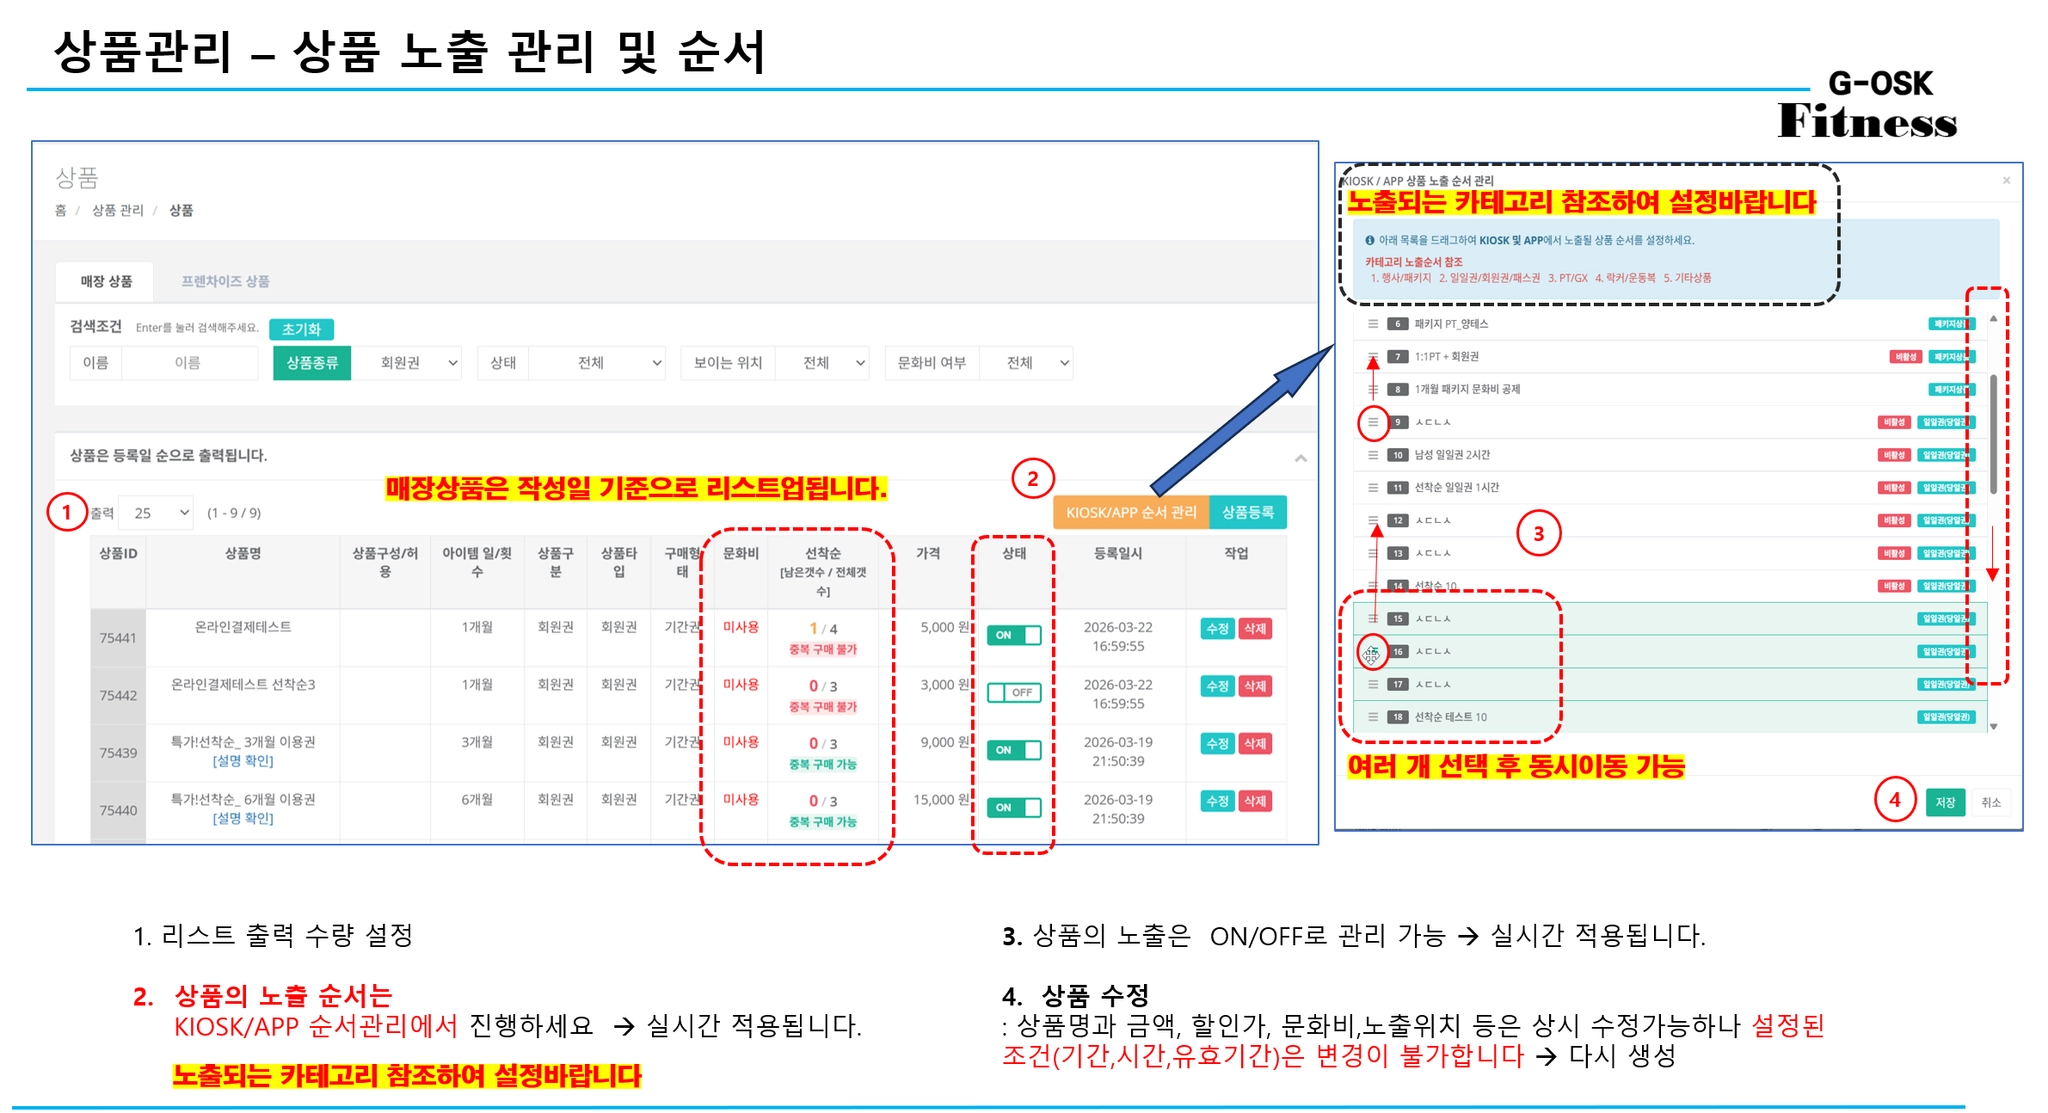
Task: Open the 출력 count dropdown showing 25
Action: (157, 513)
